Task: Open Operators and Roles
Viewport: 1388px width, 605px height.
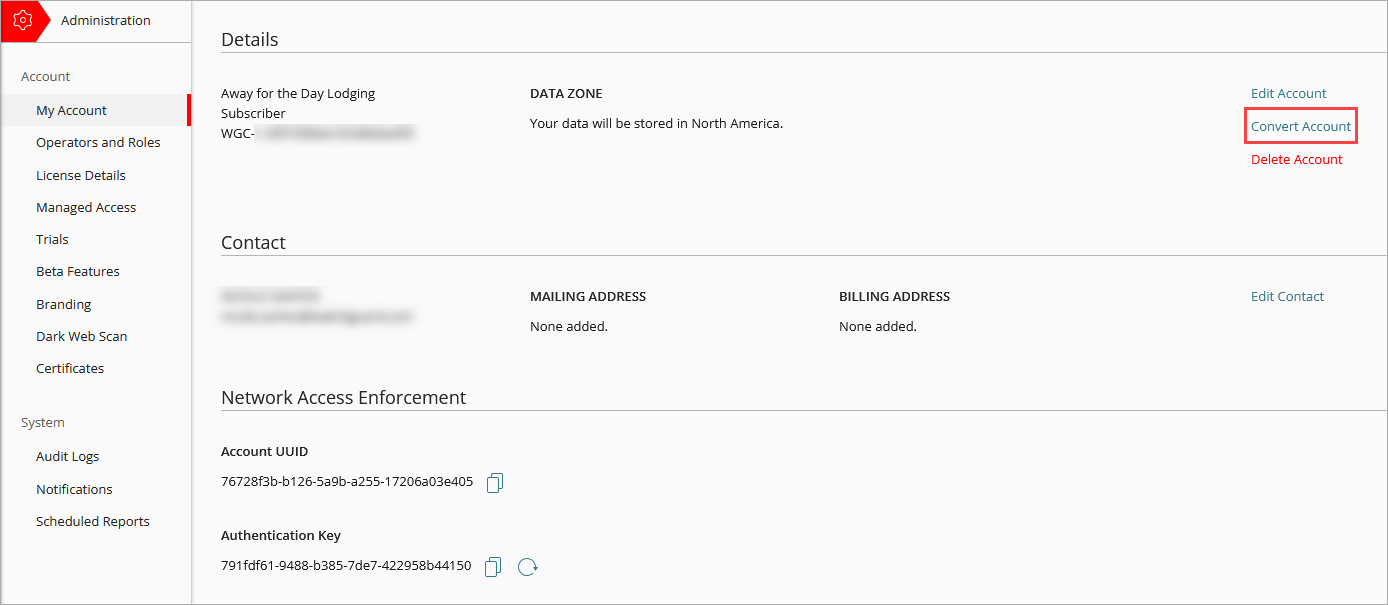Action: [98, 142]
